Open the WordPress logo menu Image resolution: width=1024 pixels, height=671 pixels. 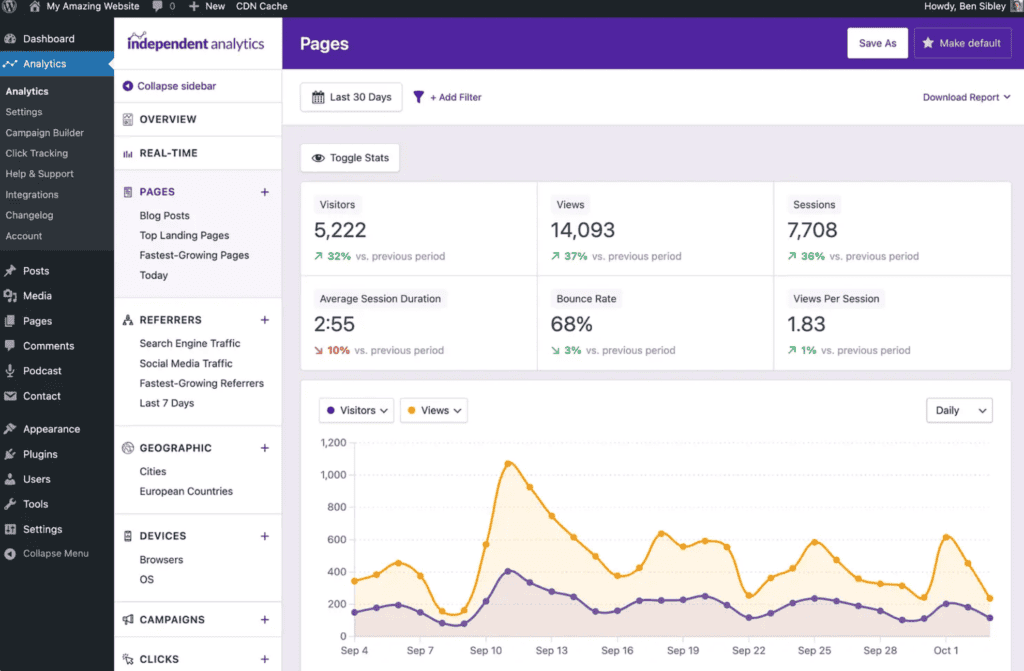(x=11, y=7)
